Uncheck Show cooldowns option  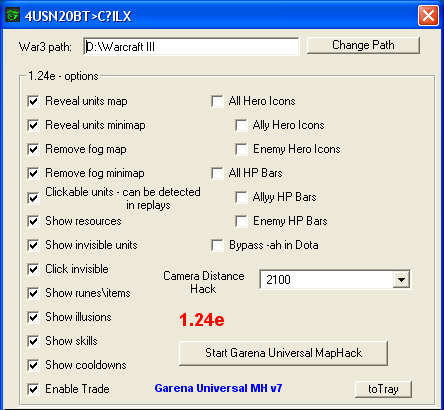(x=33, y=365)
